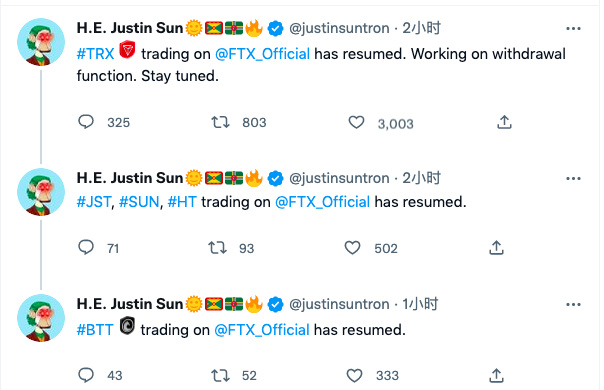604x390 pixels.
Task: Open the #SUN hashtag link
Action: click(x=139, y=202)
